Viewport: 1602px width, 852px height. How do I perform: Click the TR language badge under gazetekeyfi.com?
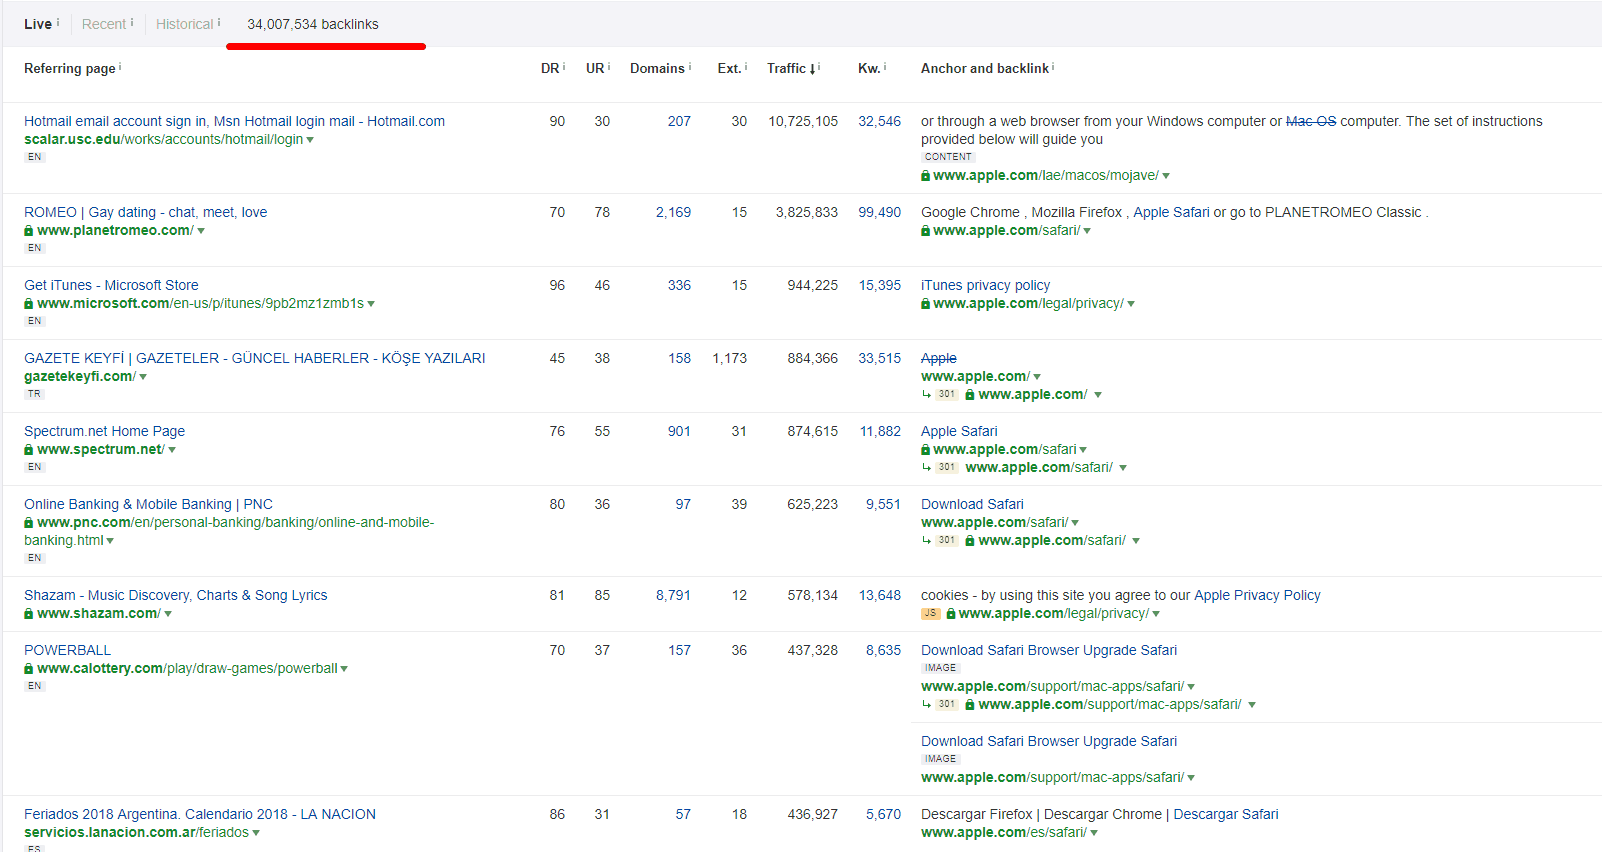tap(35, 394)
